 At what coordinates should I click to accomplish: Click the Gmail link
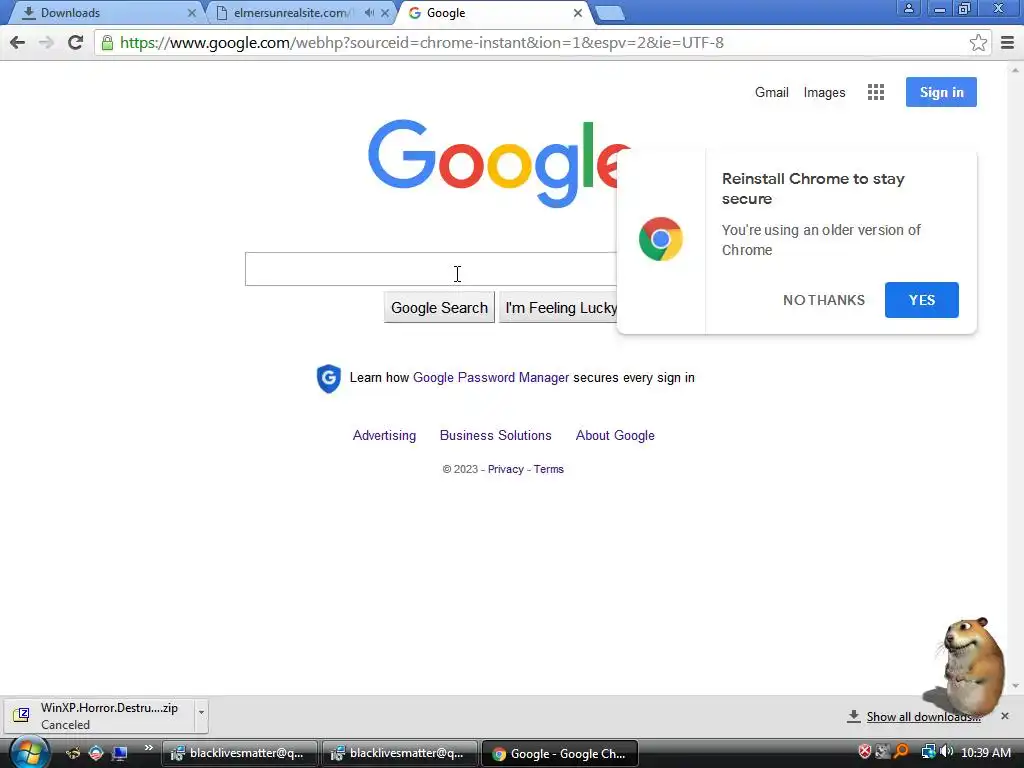[x=772, y=93]
